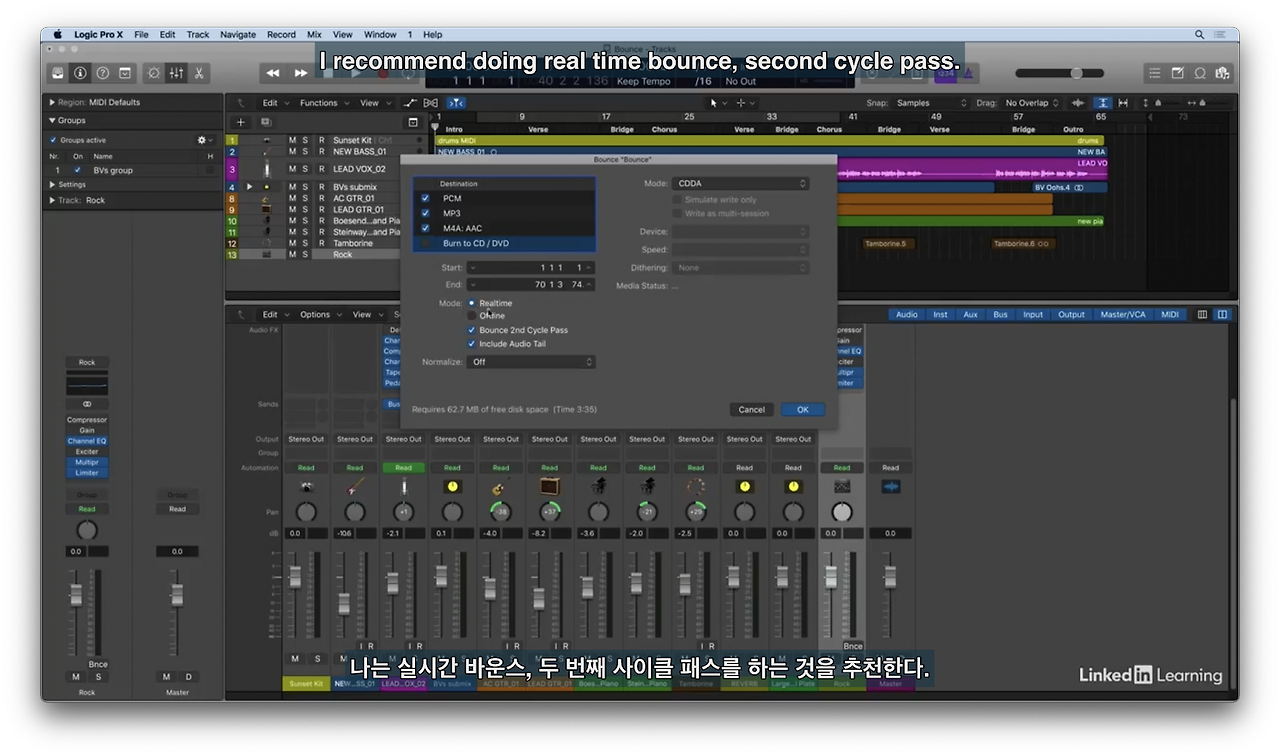Open the Loop Browser icon
The image size is (1280, 756).
click(1200, 73)
